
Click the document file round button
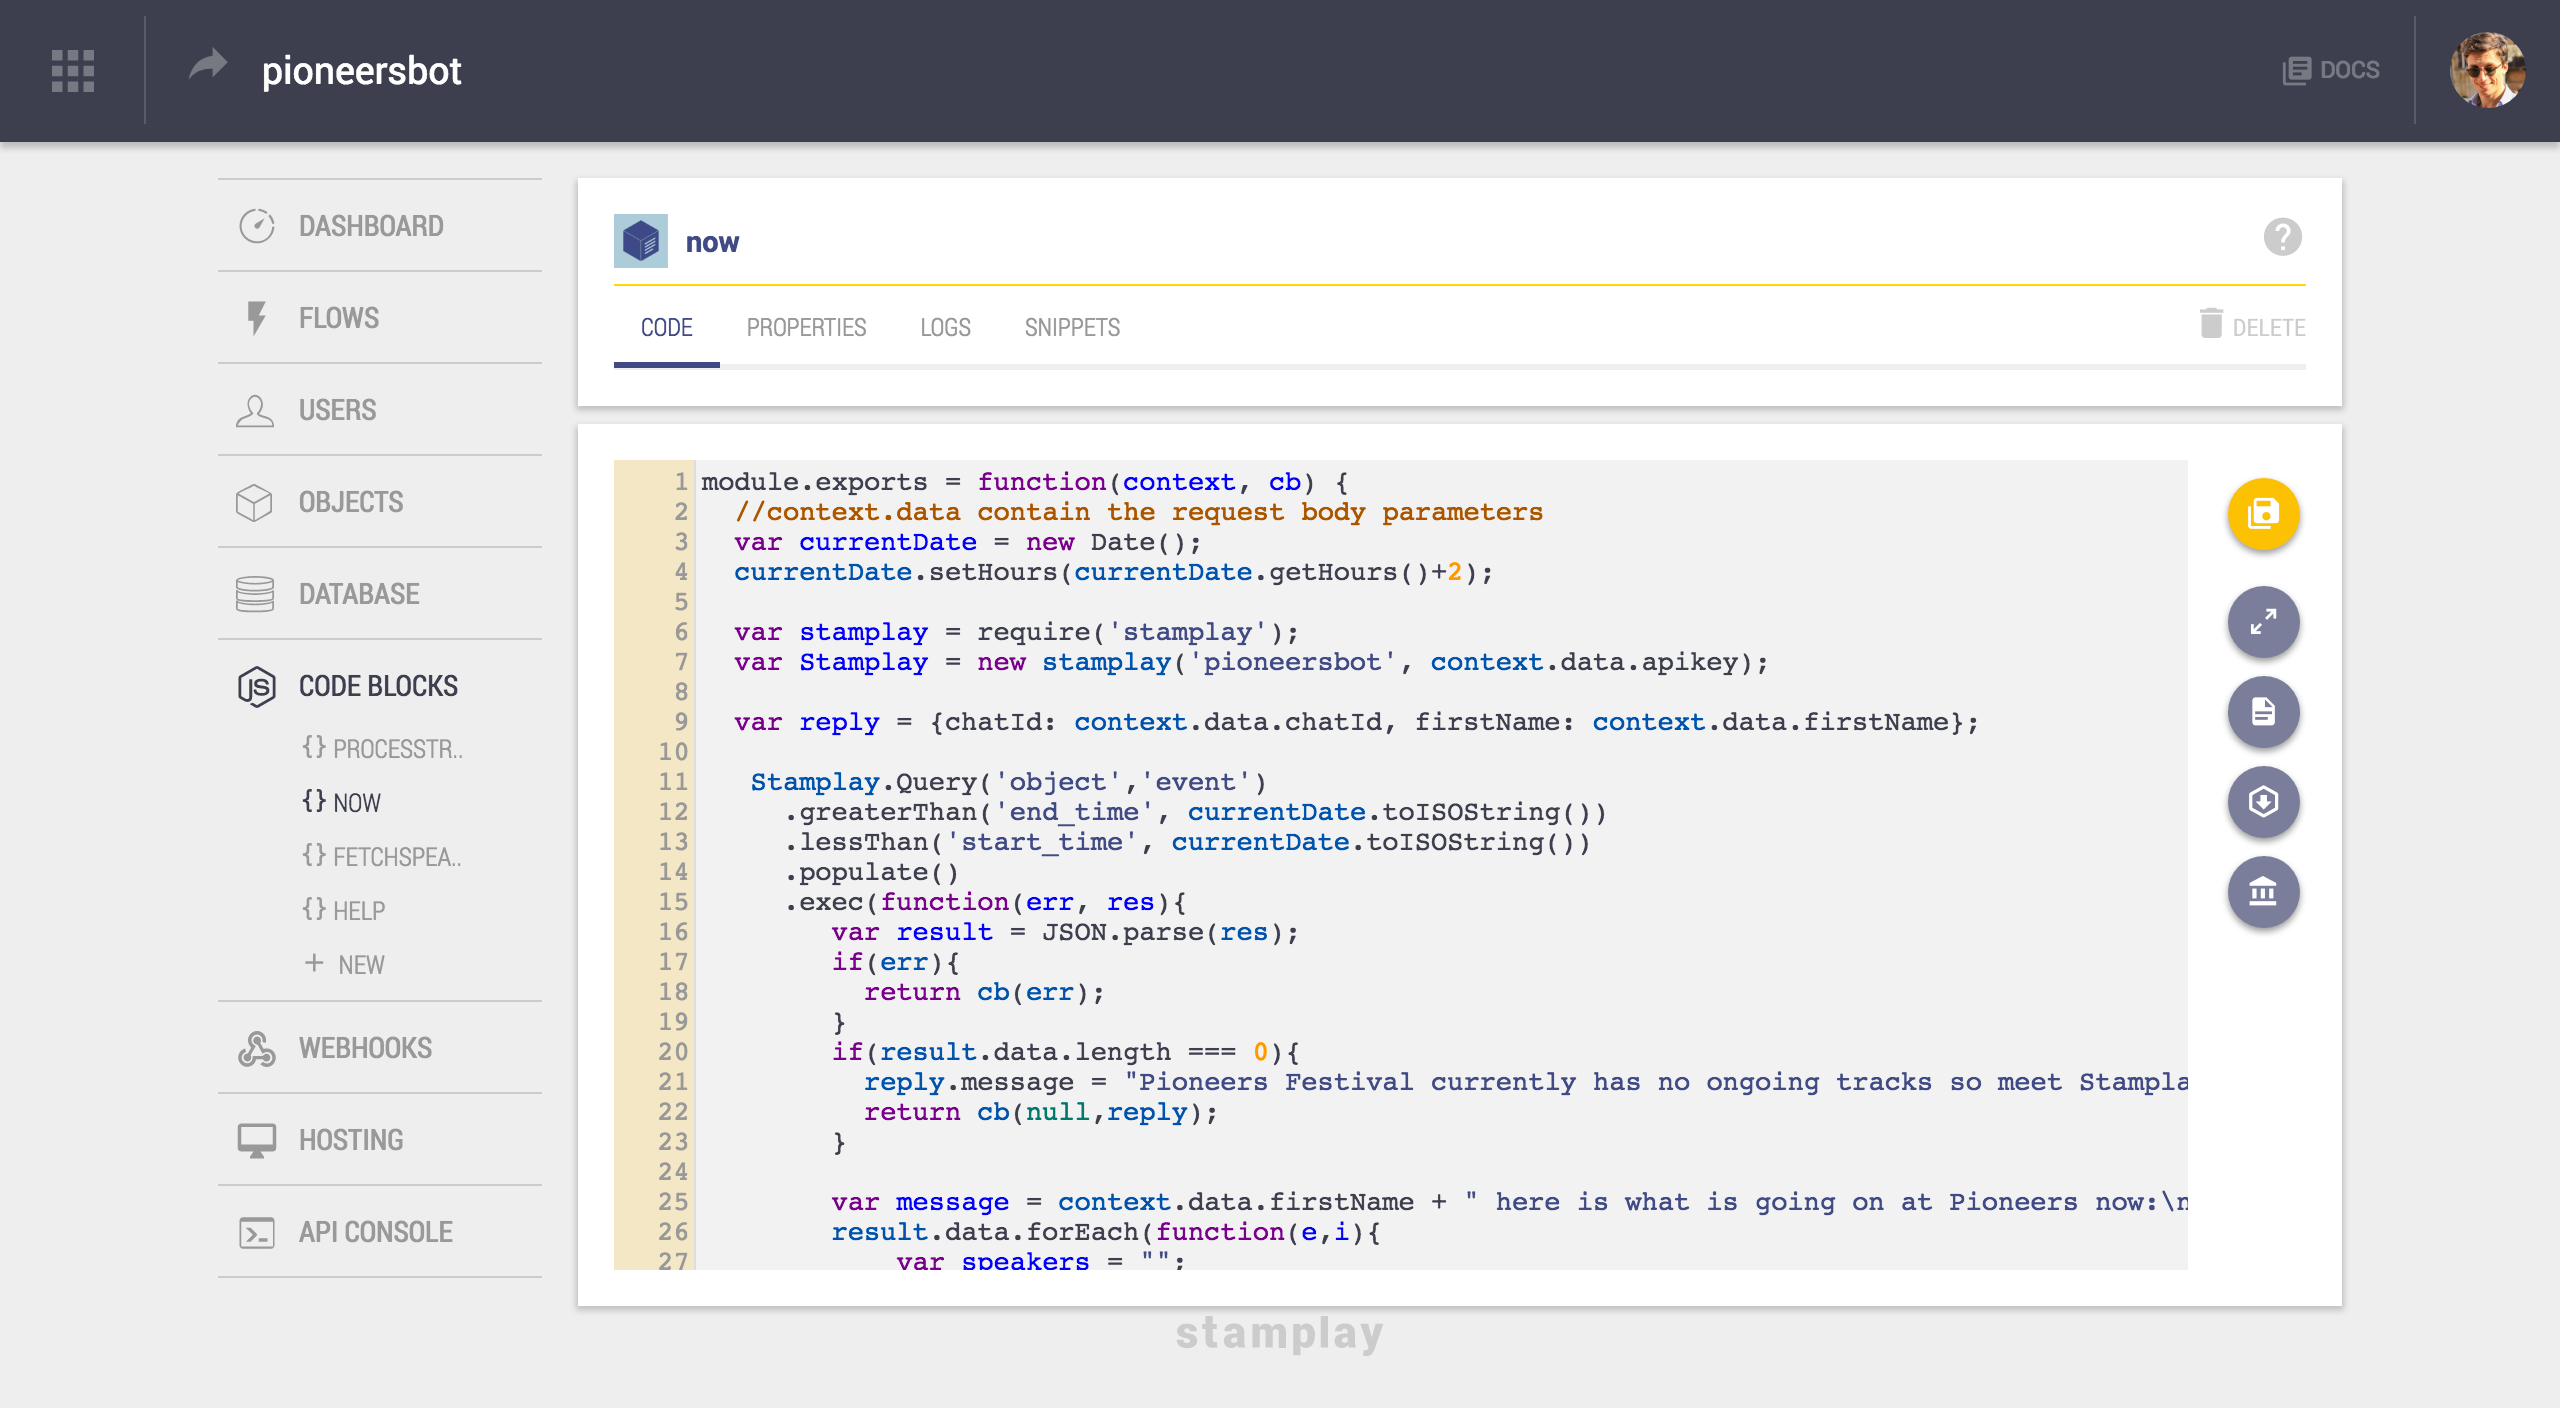[x=2263, y=712]
